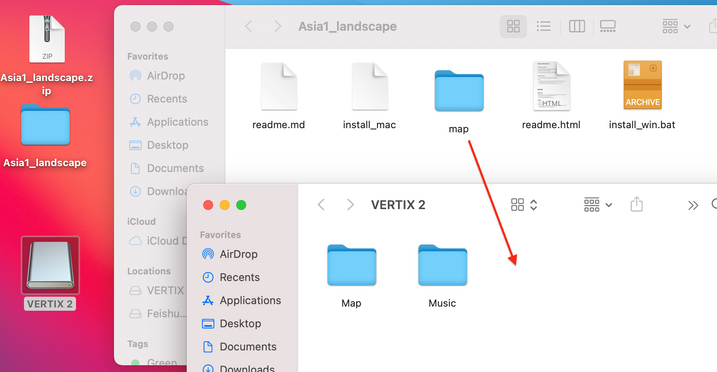Switch Asia1_landscape window to gallery view
This screenshot has width=717, height=372.
point(607,26)
